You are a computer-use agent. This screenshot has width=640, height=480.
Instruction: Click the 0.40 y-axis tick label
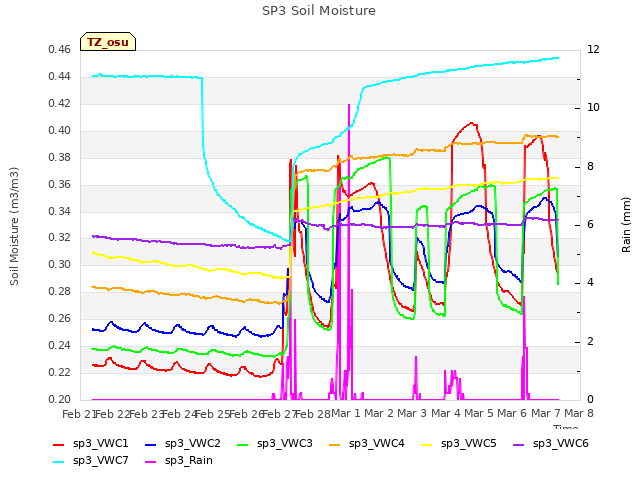pyautogui.click(x=59, y=131)
